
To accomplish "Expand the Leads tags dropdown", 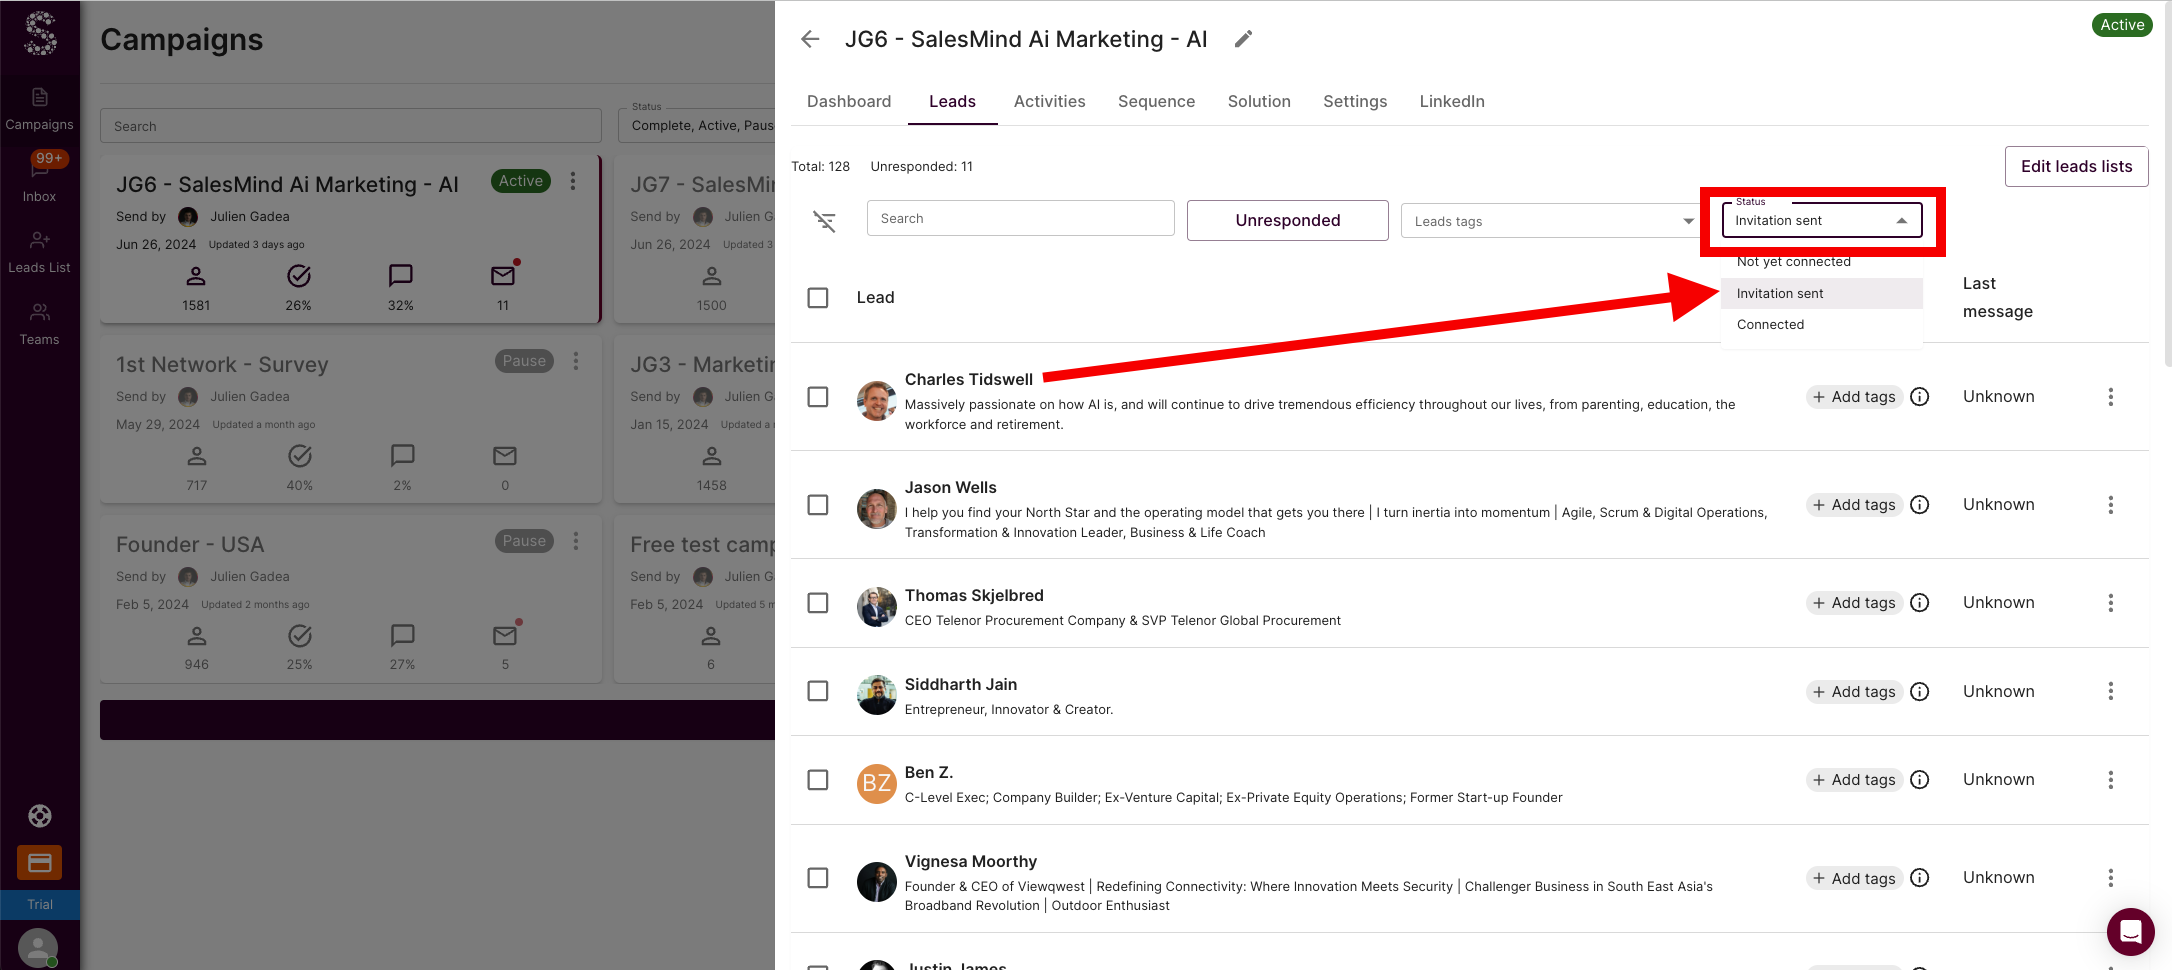I will 1549,221.
